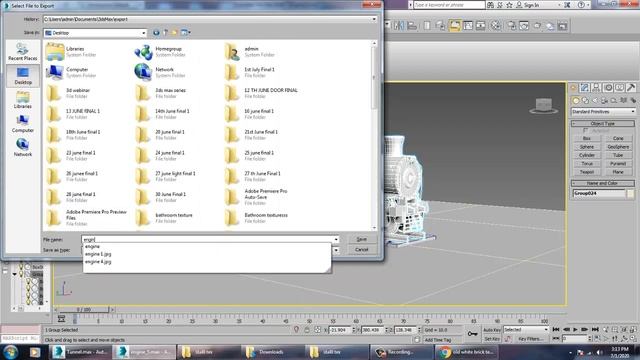Toggle the AutoGrid checkbox
Image resolution: width=640 pixels, height=360 pixels.
[585, 131]
